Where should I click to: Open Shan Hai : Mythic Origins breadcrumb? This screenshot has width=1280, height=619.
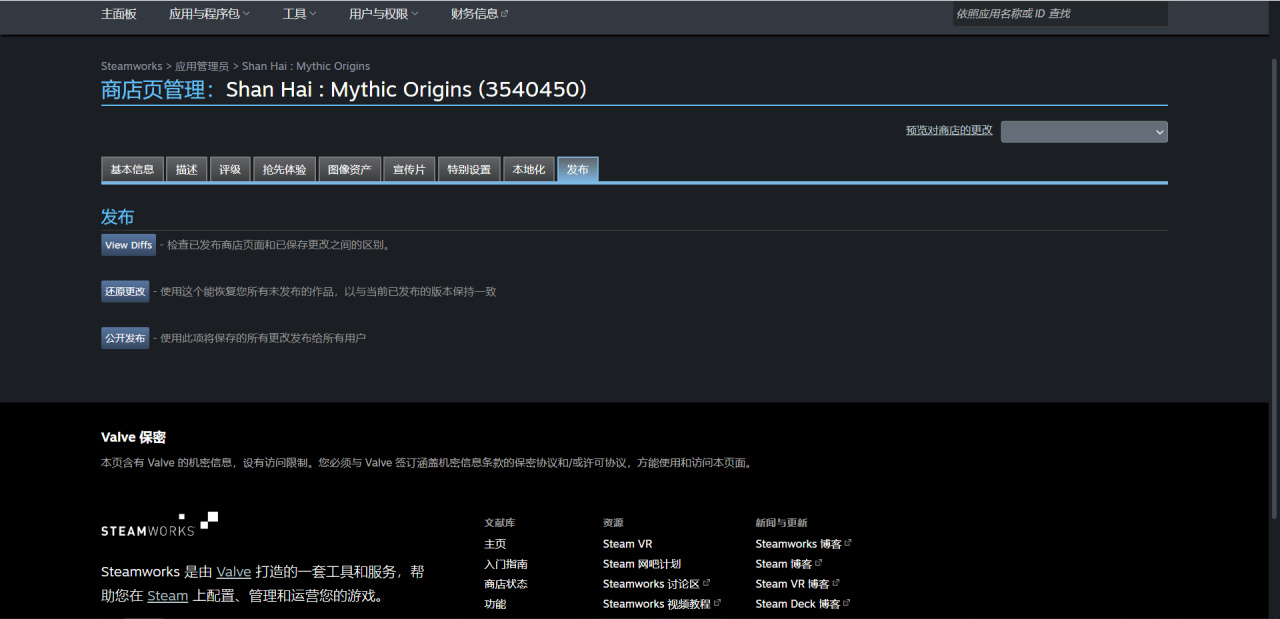(306, 66)
